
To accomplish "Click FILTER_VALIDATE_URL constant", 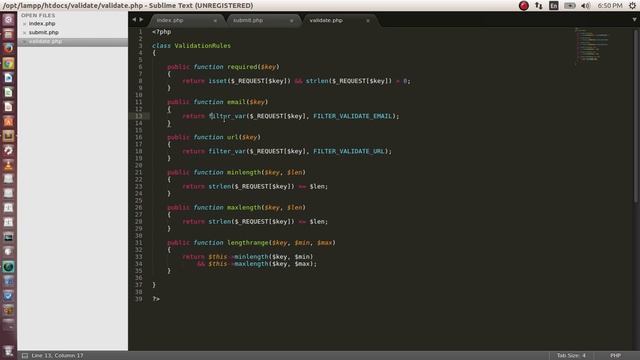I will click(349, 151).
